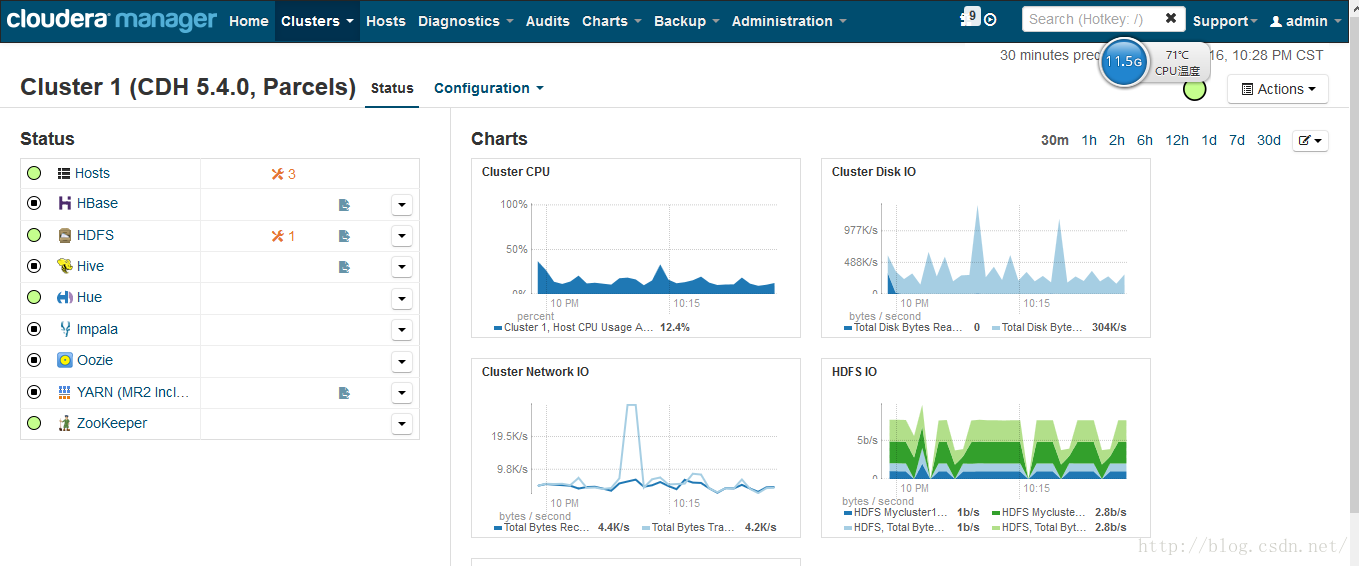Image resolution: width=1359 pixels, height=566 pixels.
Task: Expand the HBase row actions dropdown
Action: pos(401,205)
